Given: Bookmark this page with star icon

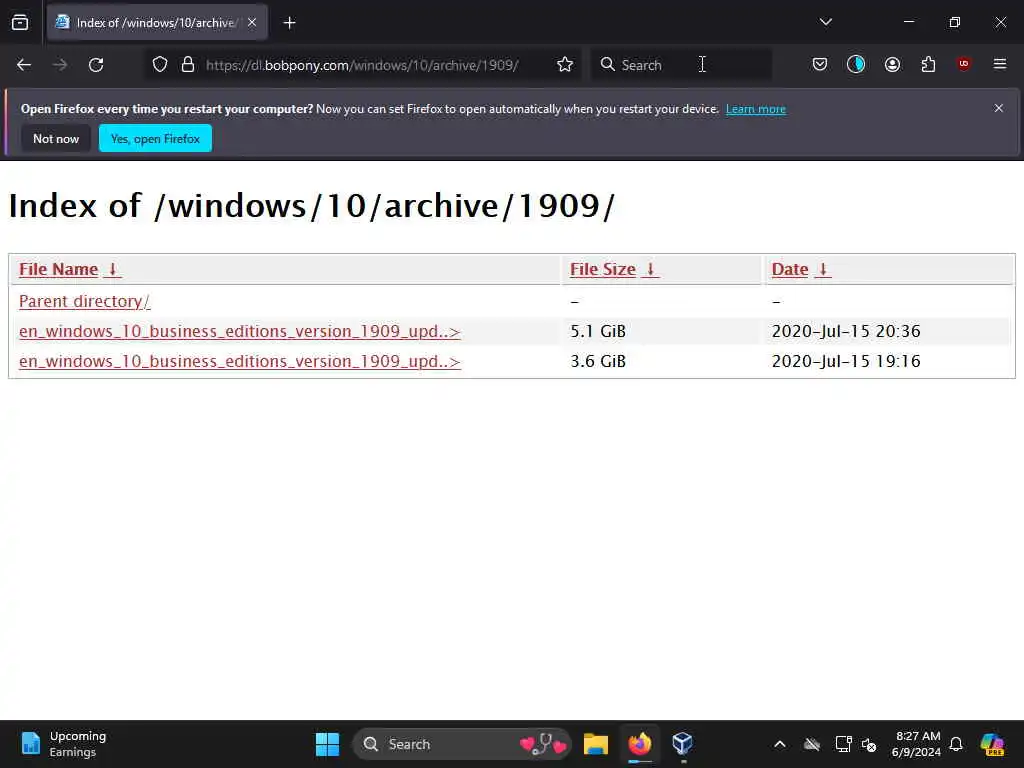Looking at the screenshot, I should [565, 65].
